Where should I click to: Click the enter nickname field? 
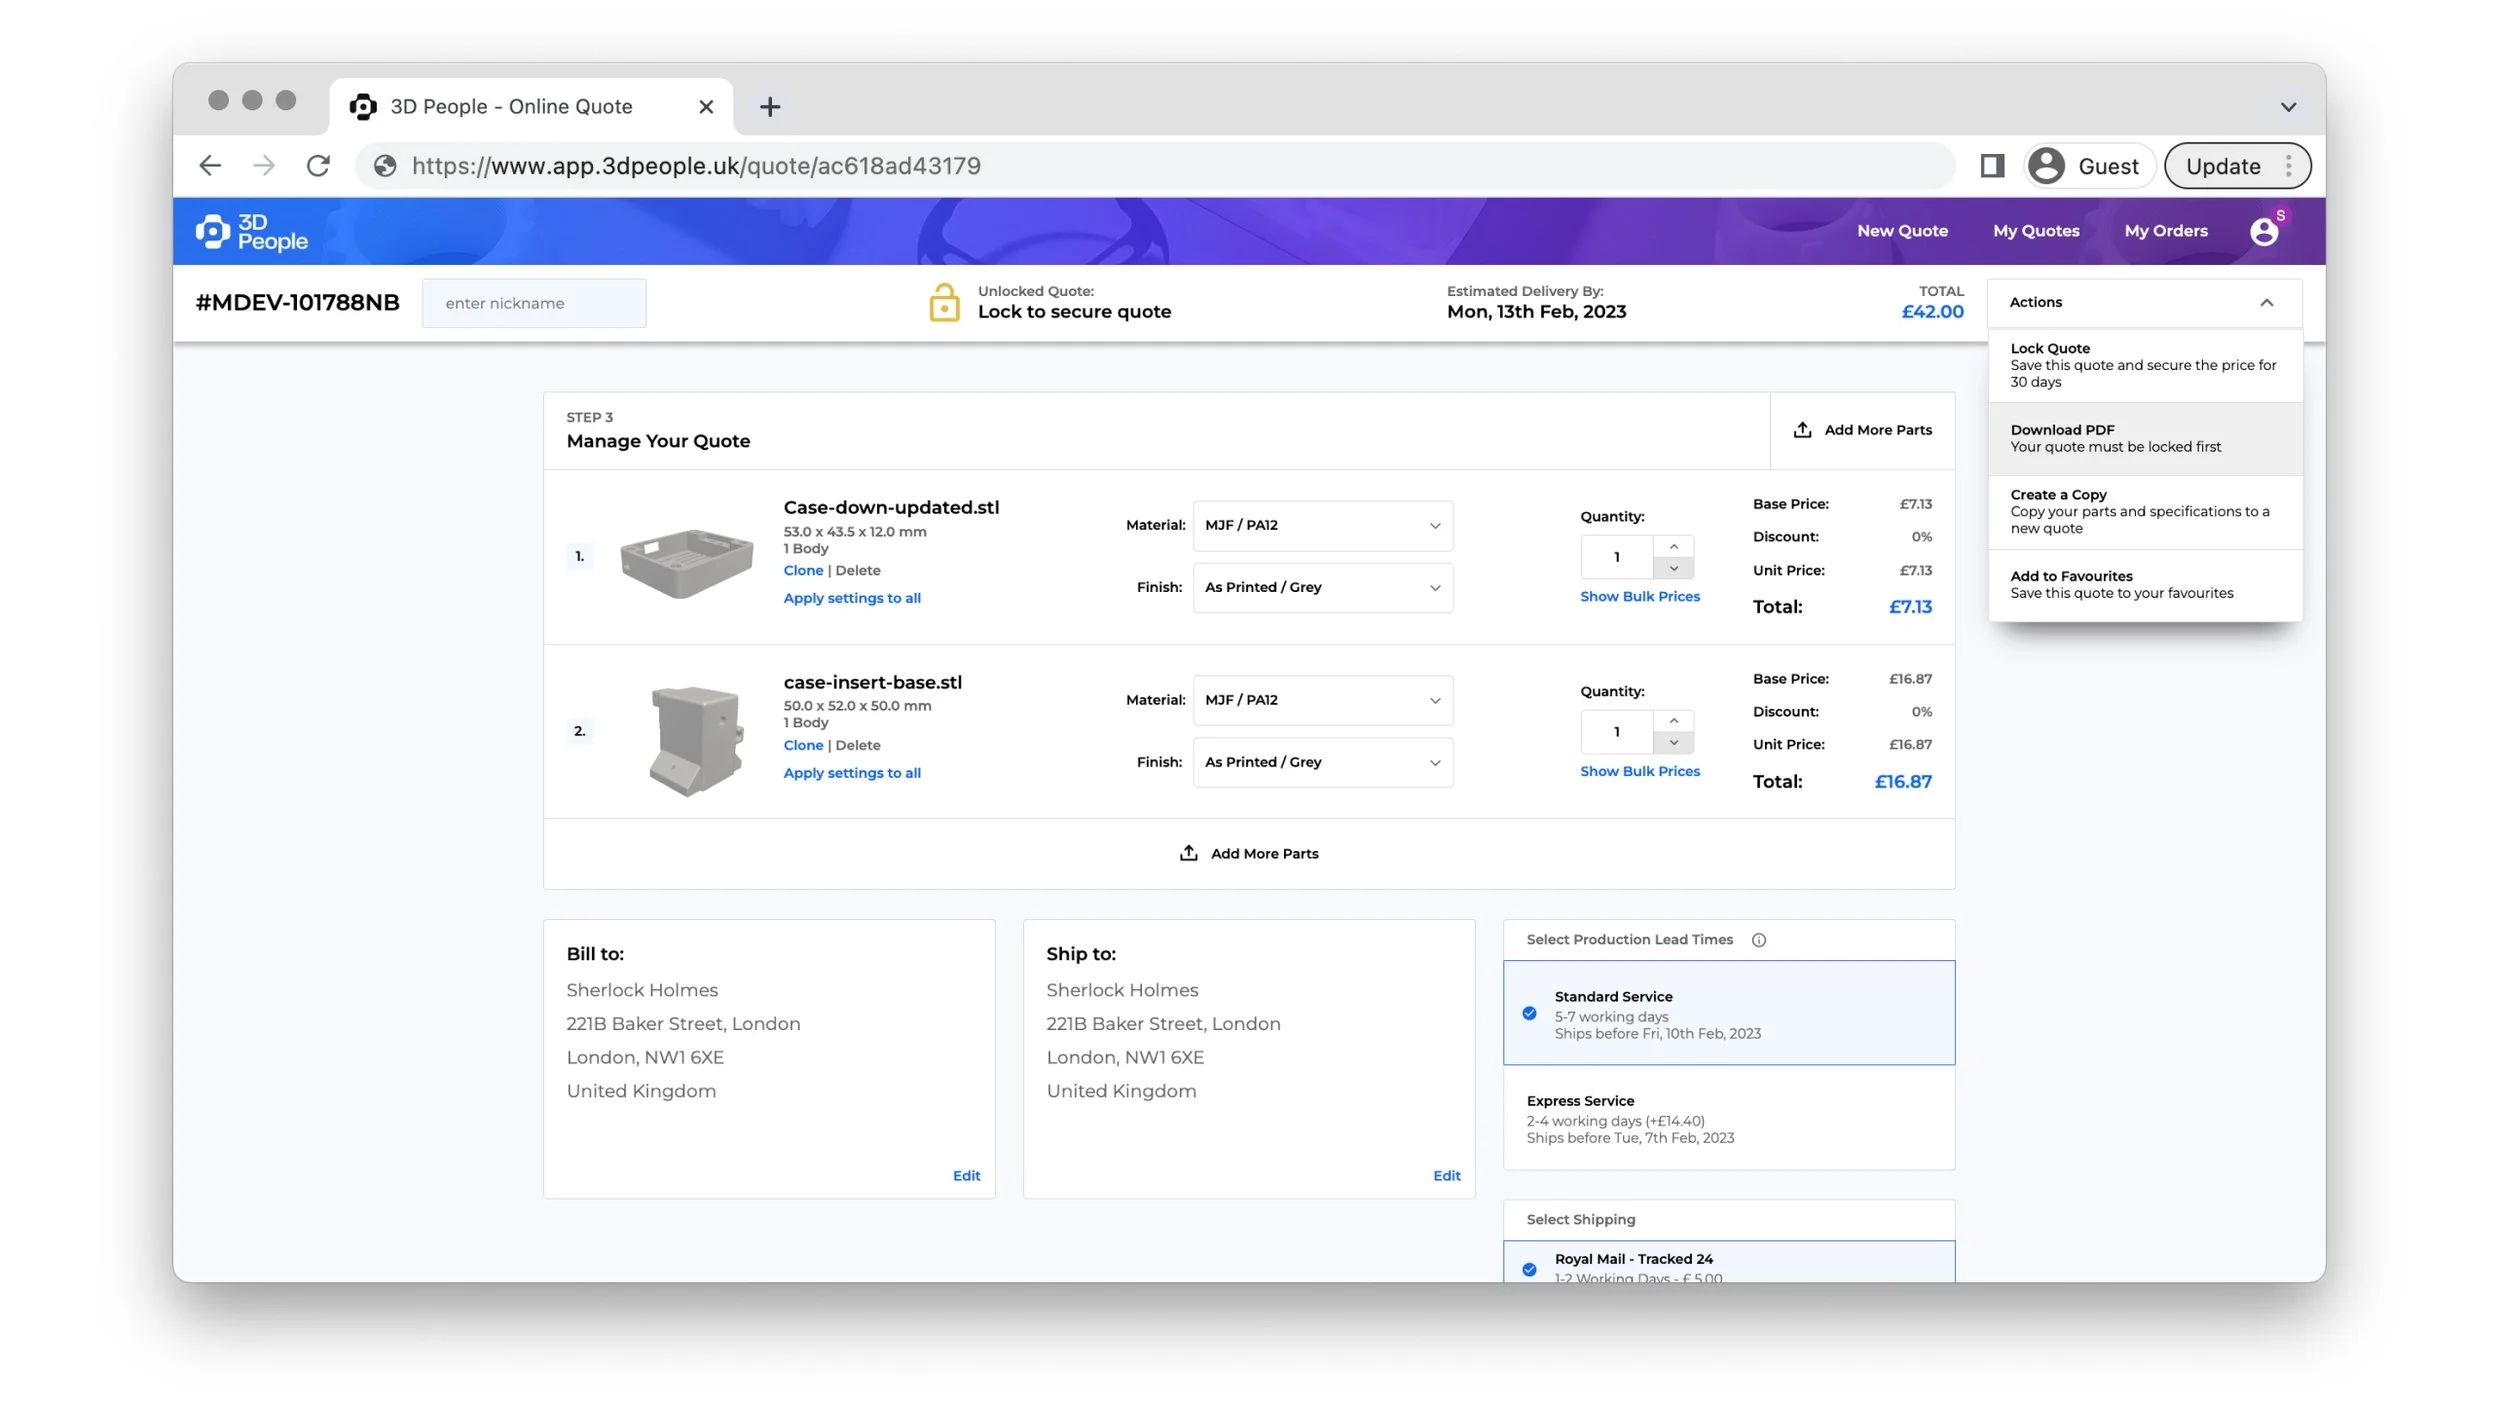pyautogui.click(x=534, y=303)
